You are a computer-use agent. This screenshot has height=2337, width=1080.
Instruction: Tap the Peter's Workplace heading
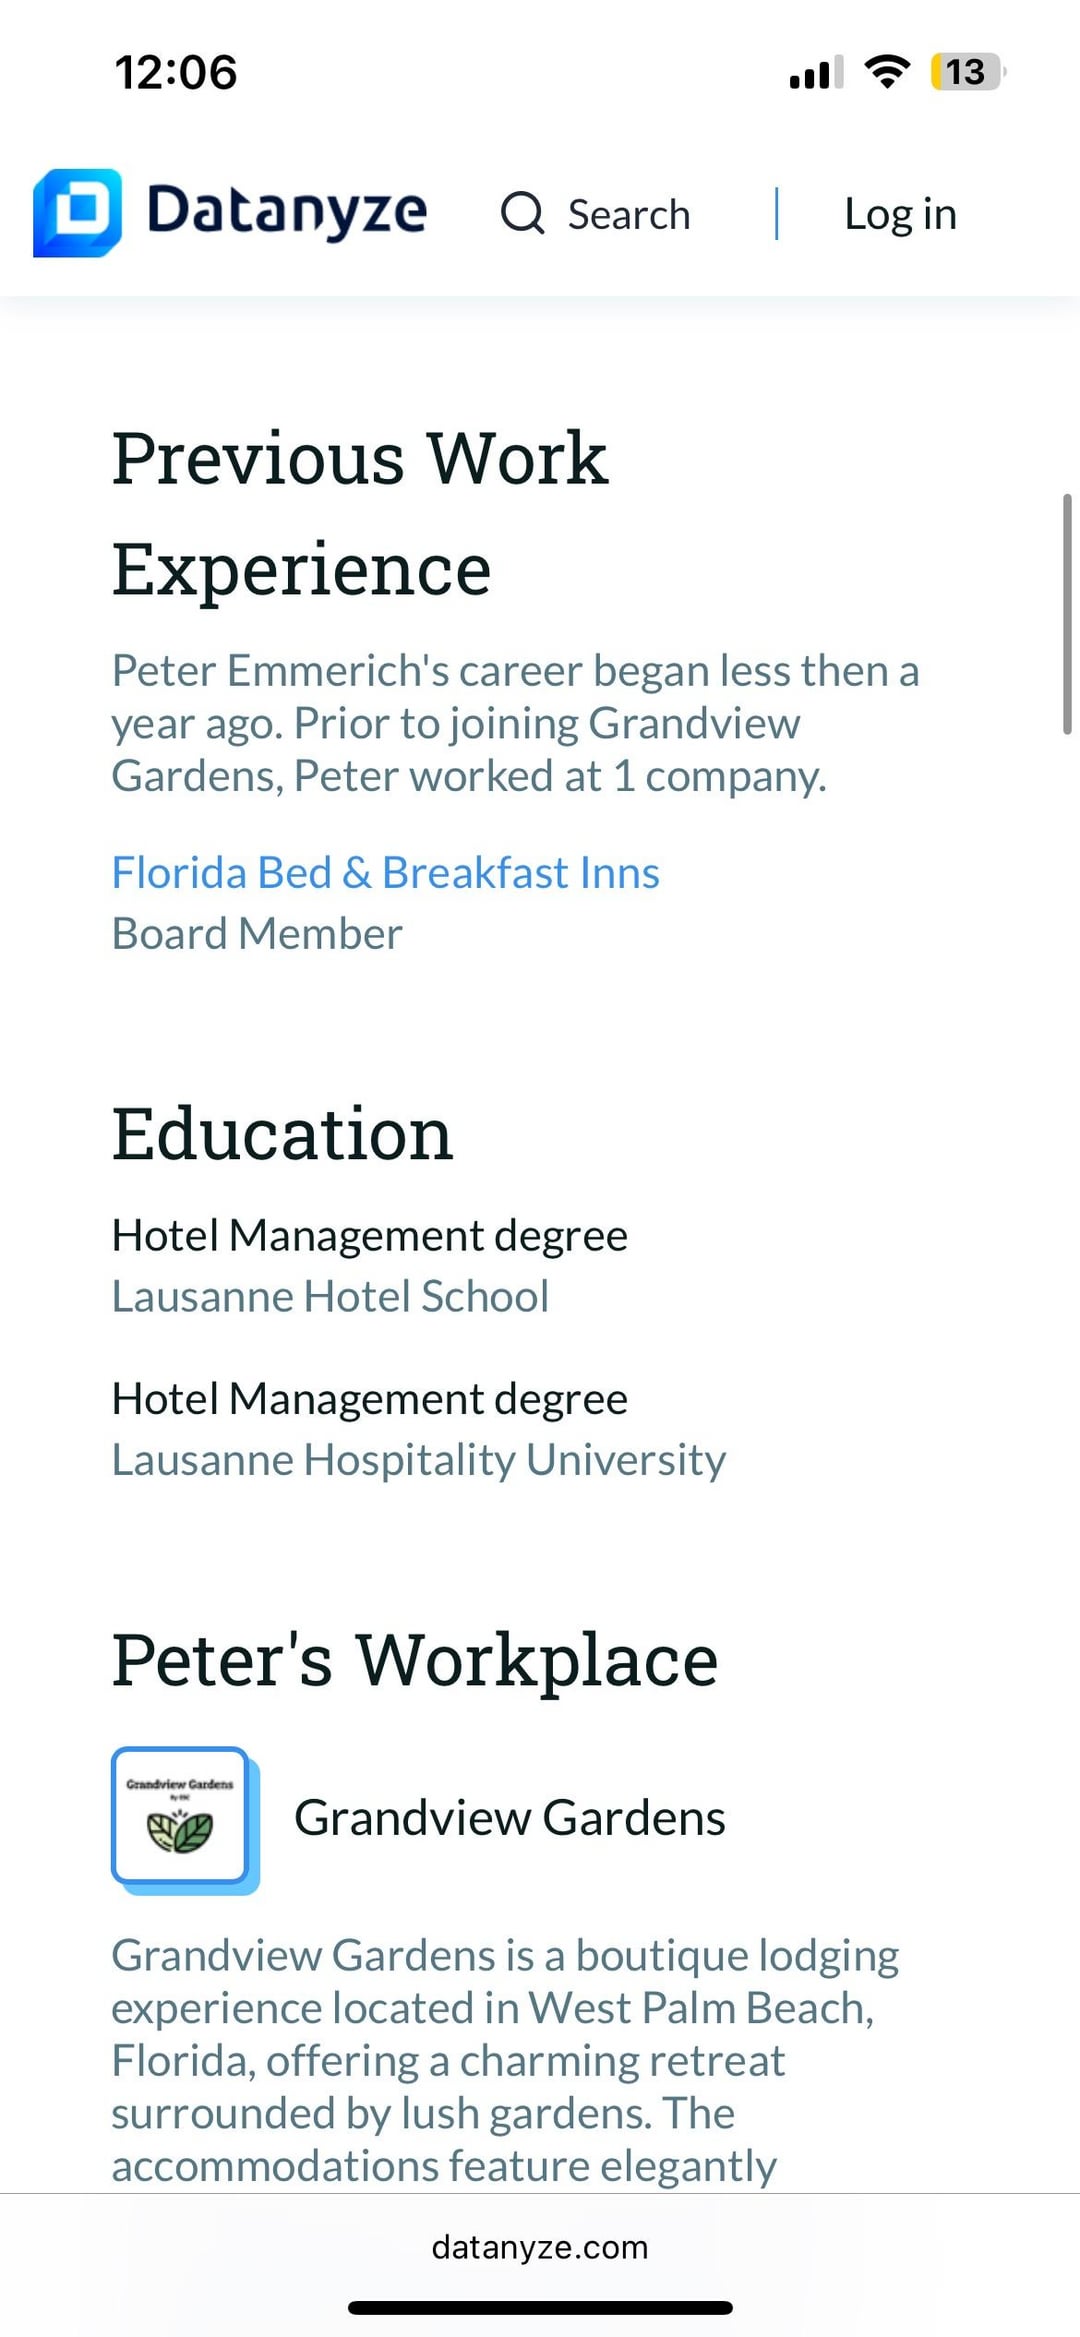[414, 1660]
